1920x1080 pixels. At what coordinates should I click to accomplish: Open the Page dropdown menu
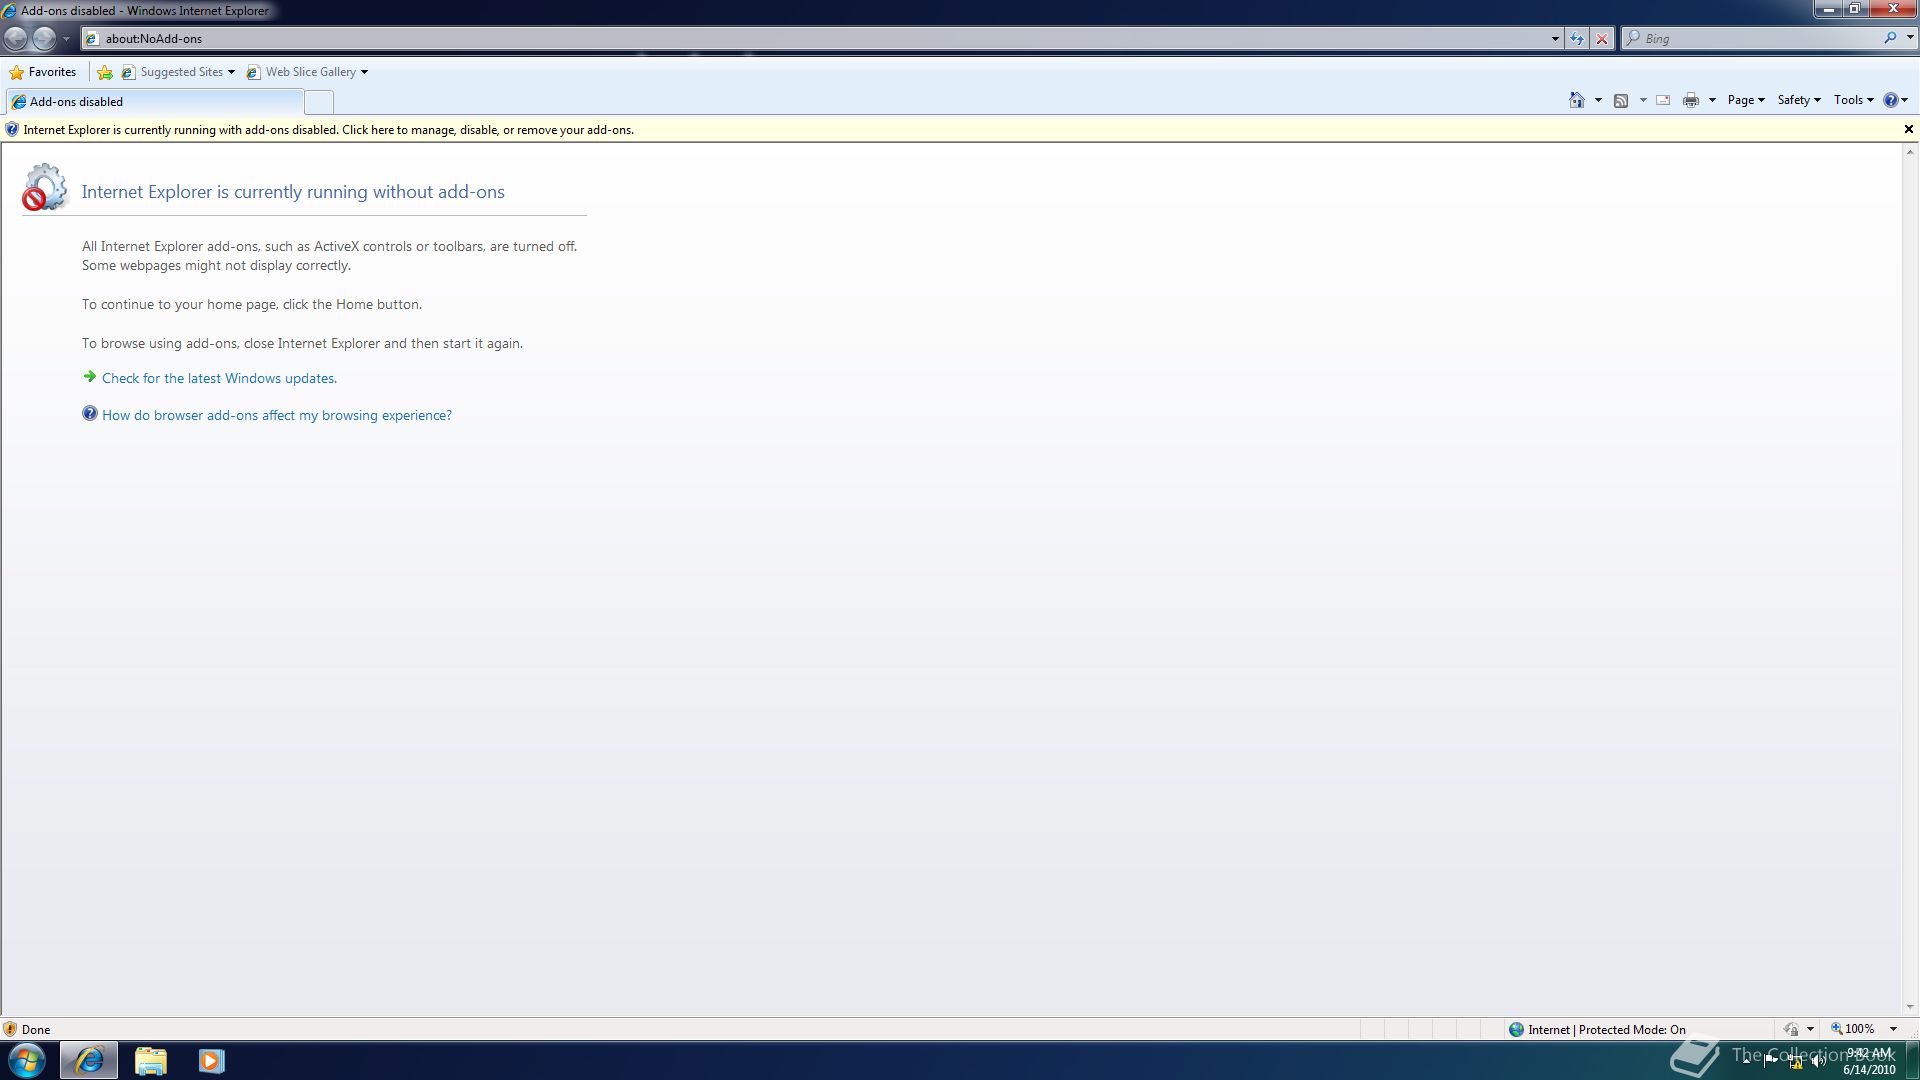click(x=1745, y=100)
